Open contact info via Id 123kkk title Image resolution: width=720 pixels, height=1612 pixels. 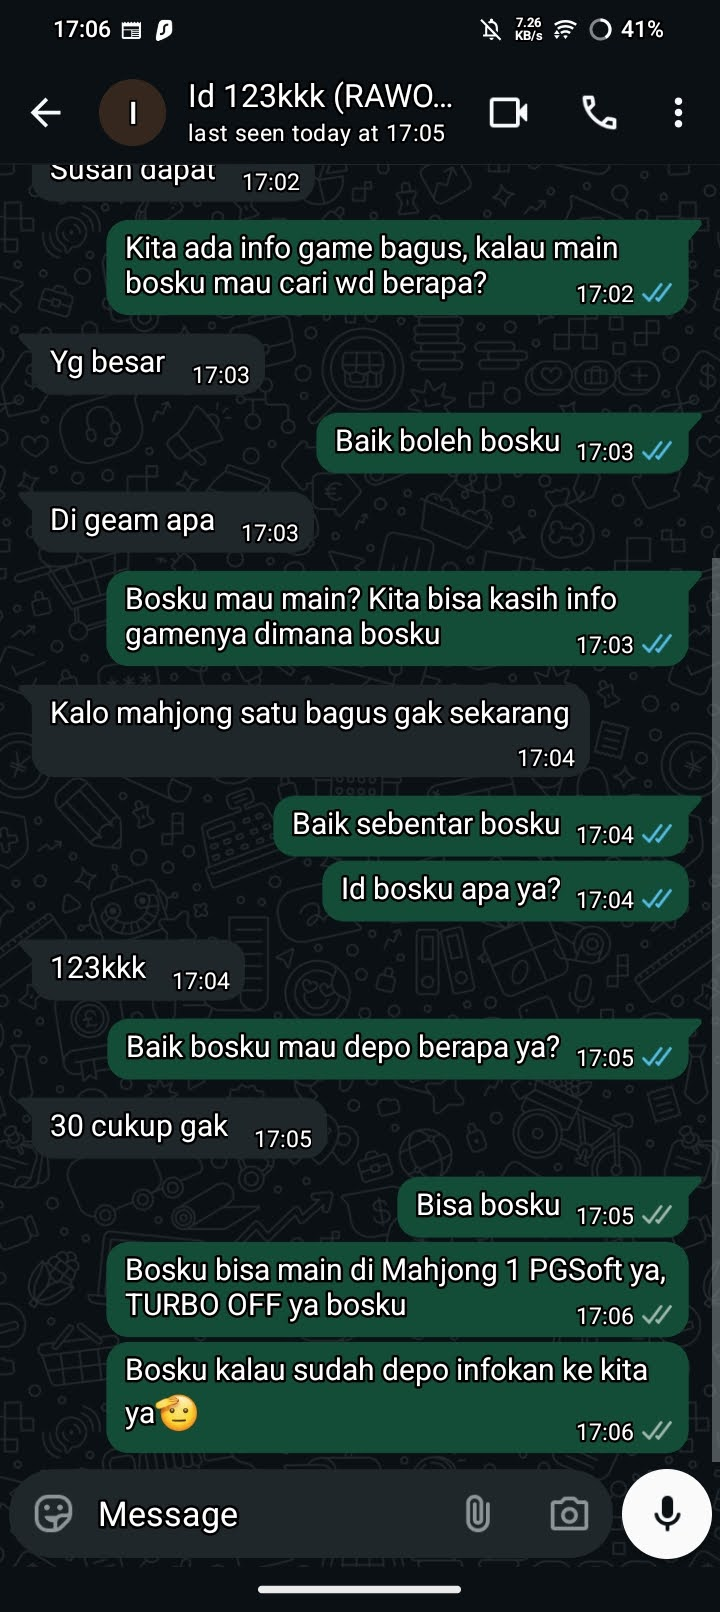click(320, 97)
